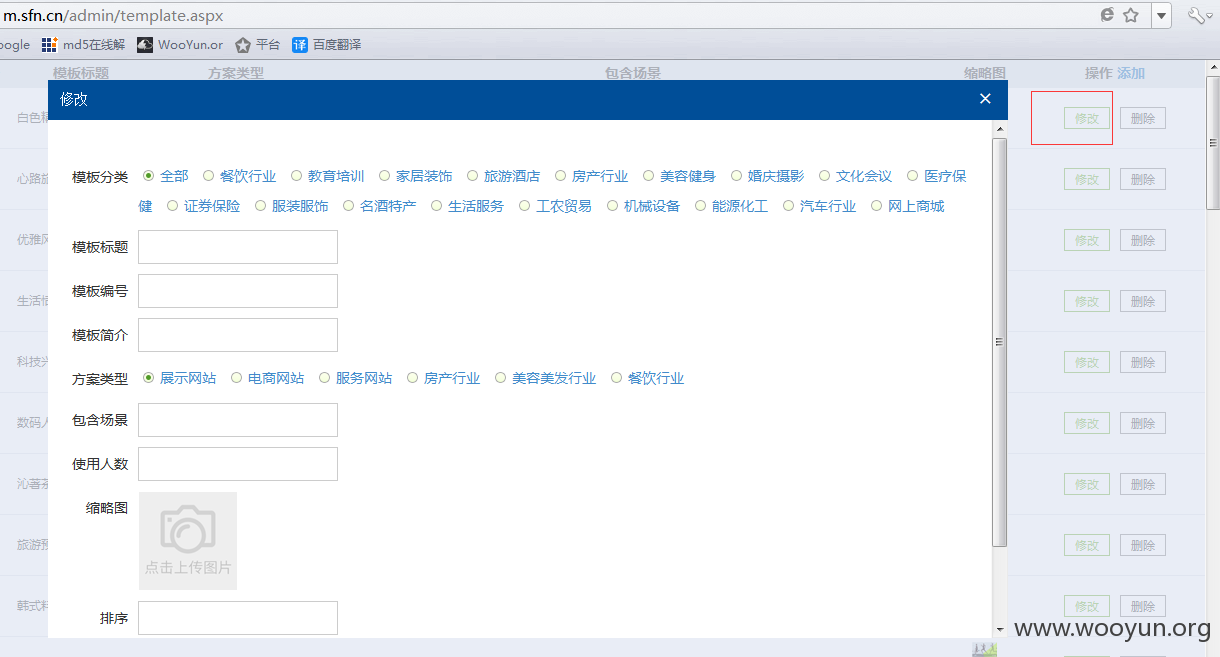Select 生活服务 category radio
Viewport: 1220px width, 657px height.
pos(437,206)
